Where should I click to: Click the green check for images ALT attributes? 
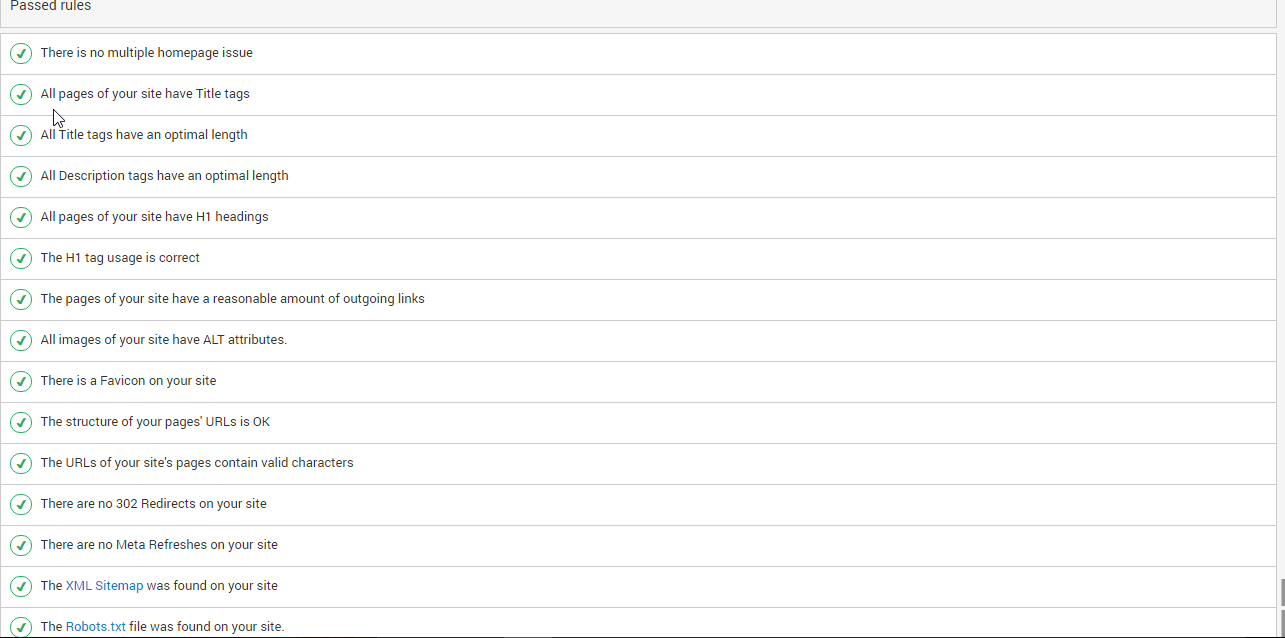[x=21, y=340]
